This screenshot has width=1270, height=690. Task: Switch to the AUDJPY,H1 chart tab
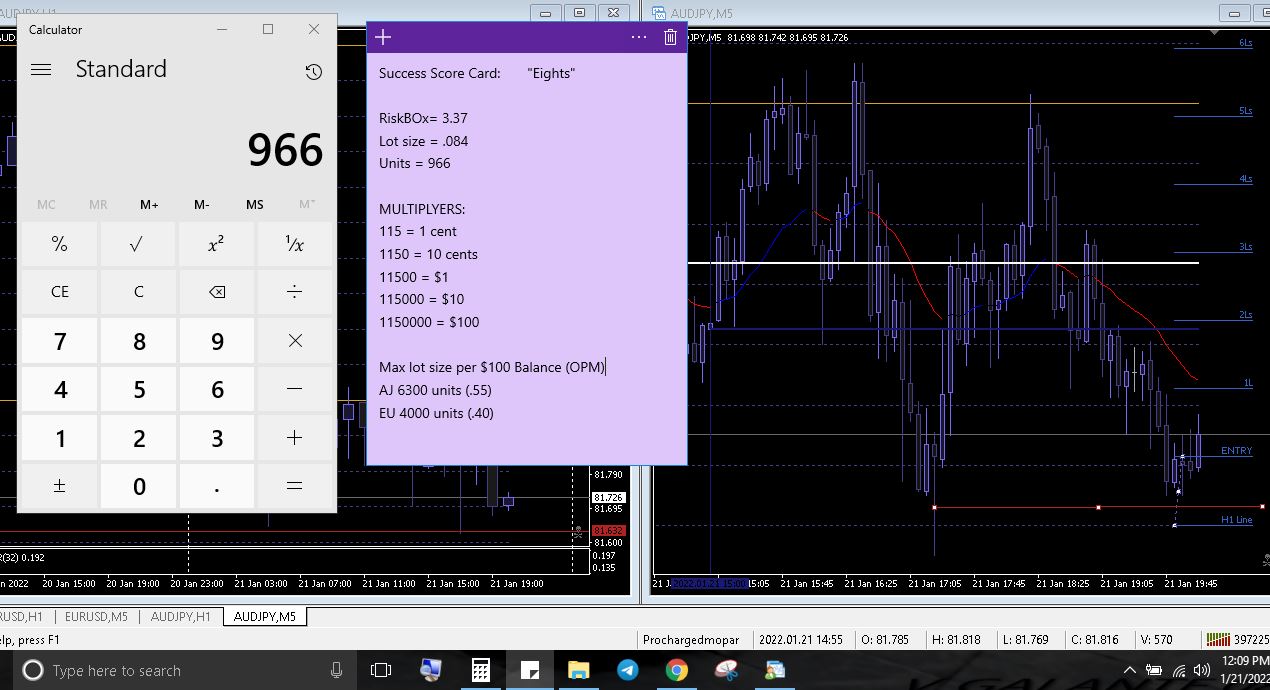(181, 617)
